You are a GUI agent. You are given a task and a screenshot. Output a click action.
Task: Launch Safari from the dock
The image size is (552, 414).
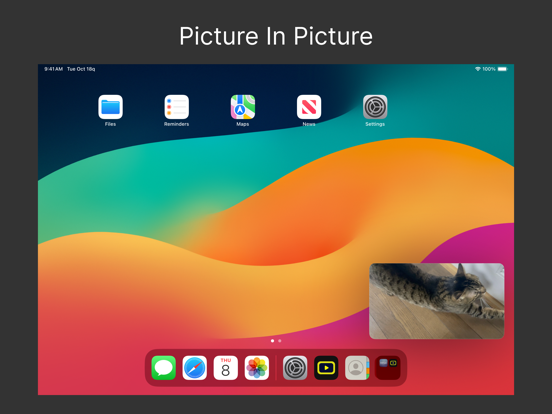tap(195, 368)
